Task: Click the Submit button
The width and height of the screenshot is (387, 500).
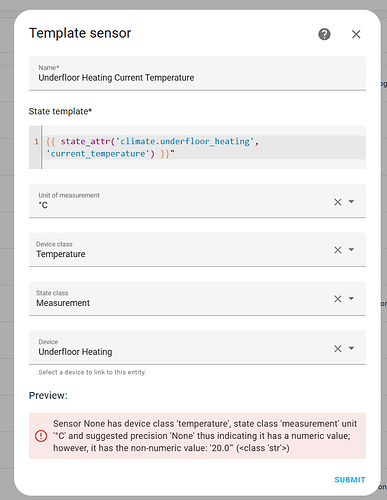Action: coord(350,480)
